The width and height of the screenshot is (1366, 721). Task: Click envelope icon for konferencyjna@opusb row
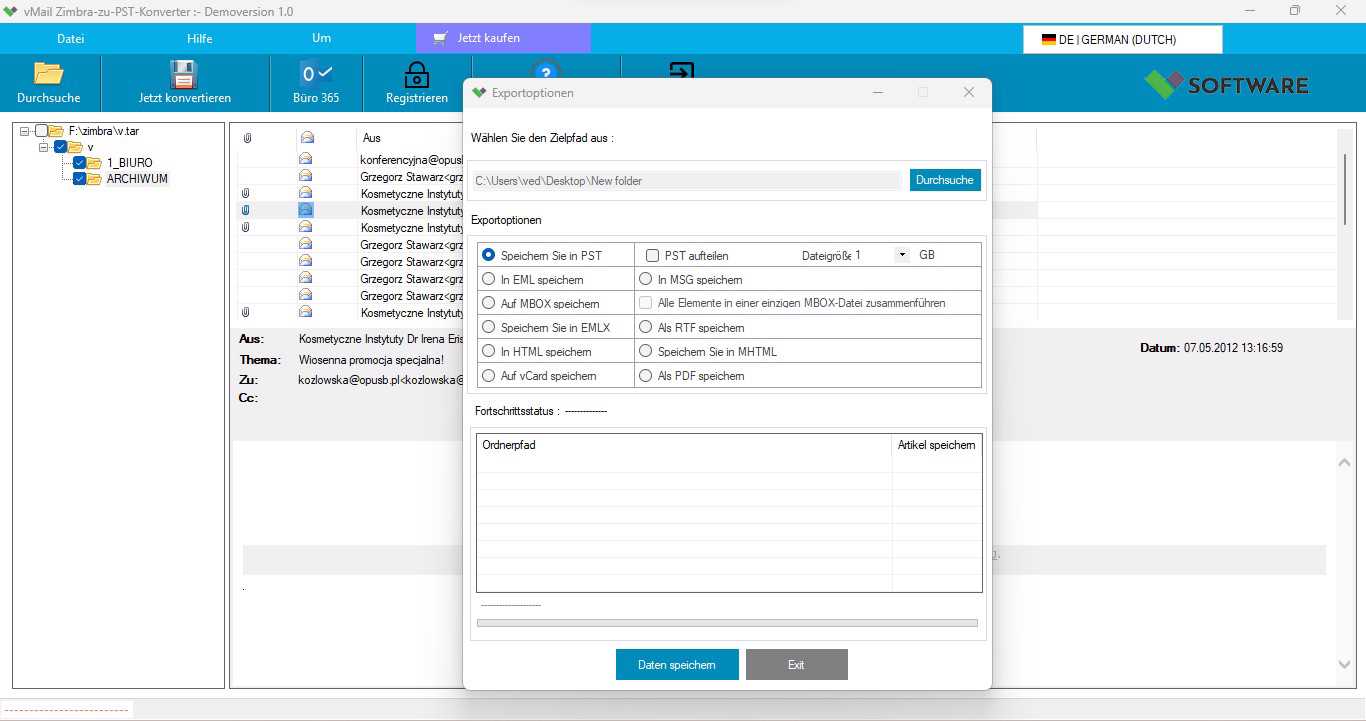point(306,158)
